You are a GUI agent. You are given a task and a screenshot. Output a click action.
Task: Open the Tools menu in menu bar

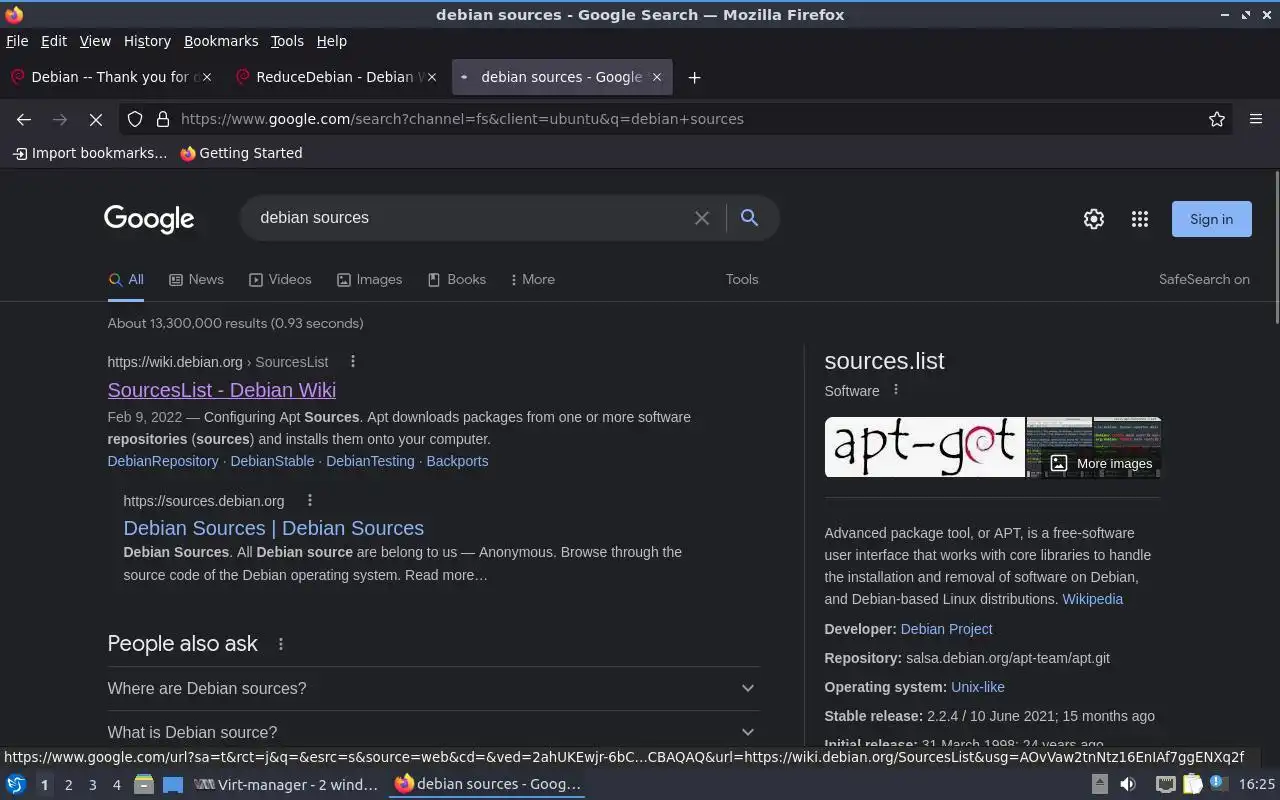coord(287,41)
